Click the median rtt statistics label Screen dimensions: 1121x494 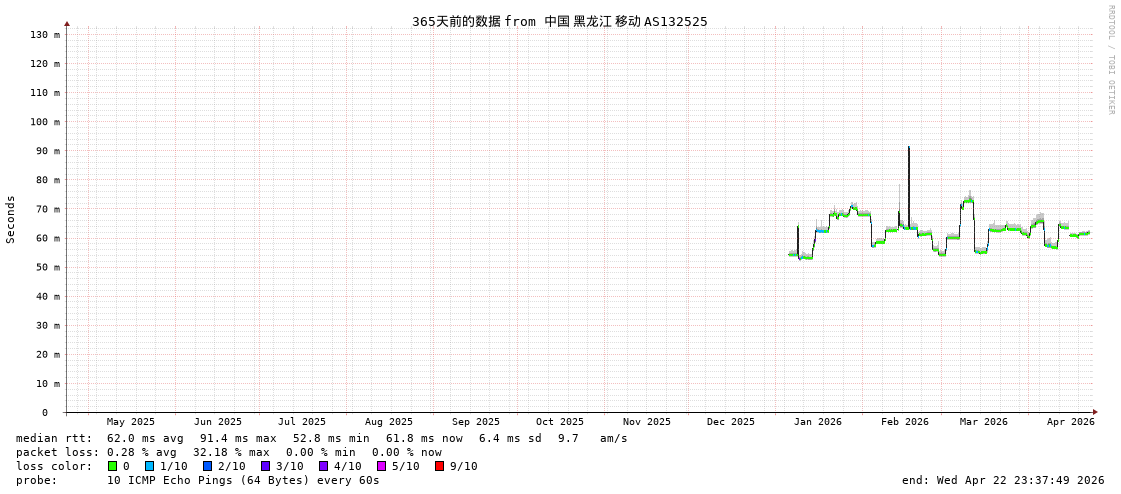[x=54, y=438]
